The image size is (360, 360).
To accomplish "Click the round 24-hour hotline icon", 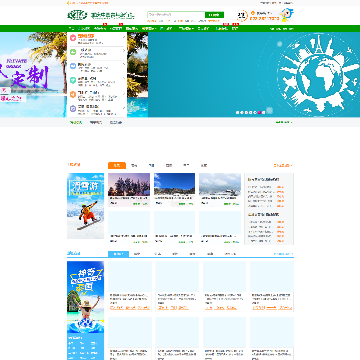I will click(x=242, y=15).
